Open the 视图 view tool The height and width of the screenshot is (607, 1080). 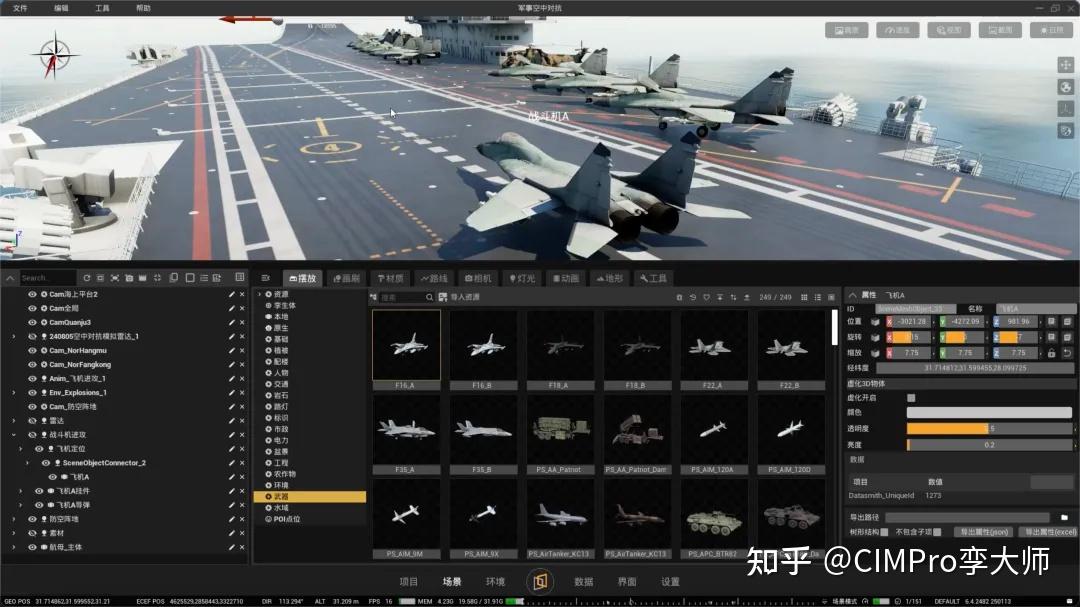[948, 29]
